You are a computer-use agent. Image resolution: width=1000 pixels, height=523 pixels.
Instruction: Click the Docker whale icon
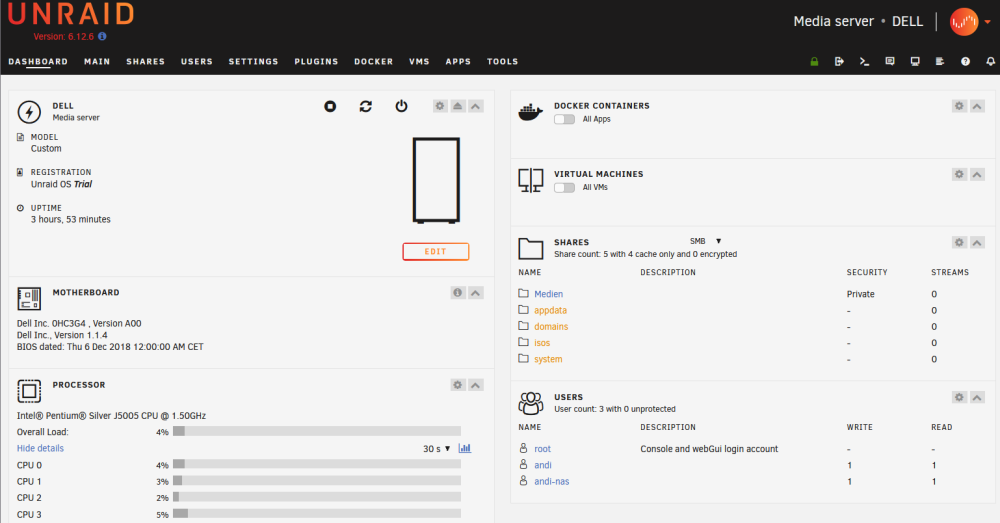coord(531,112)
